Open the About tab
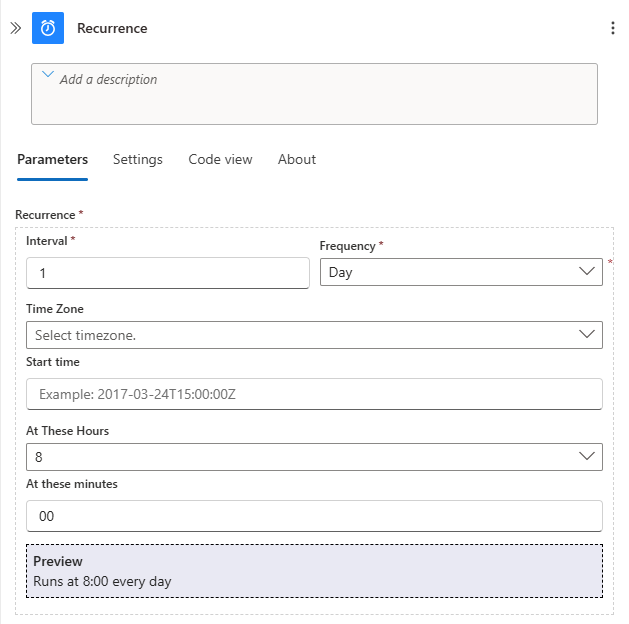The width and height of the screenshot is (629, 624). [297, 159]
